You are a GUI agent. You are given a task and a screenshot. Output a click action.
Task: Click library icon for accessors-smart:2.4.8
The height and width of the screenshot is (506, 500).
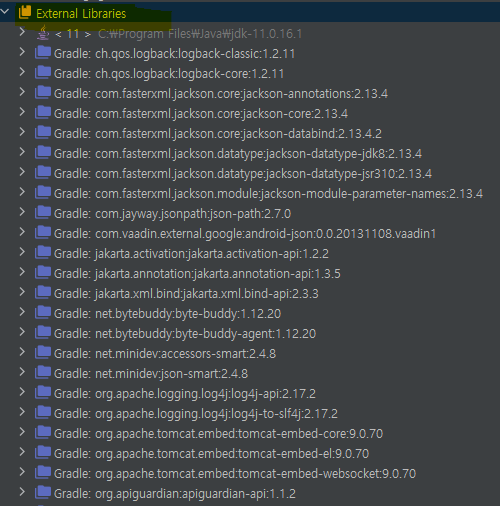[x=43, y=352]
